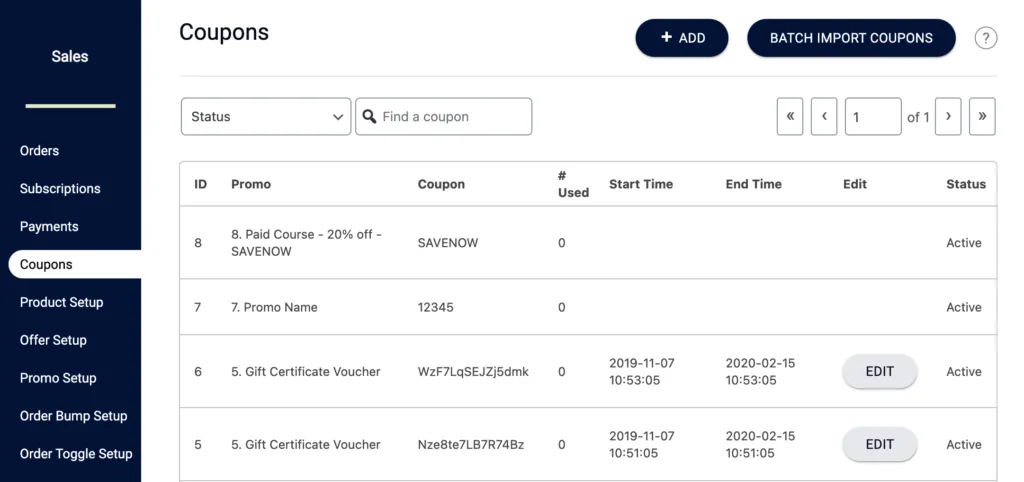Click the End Time column header
The image size is (1024, 482).
pos(754,184)
